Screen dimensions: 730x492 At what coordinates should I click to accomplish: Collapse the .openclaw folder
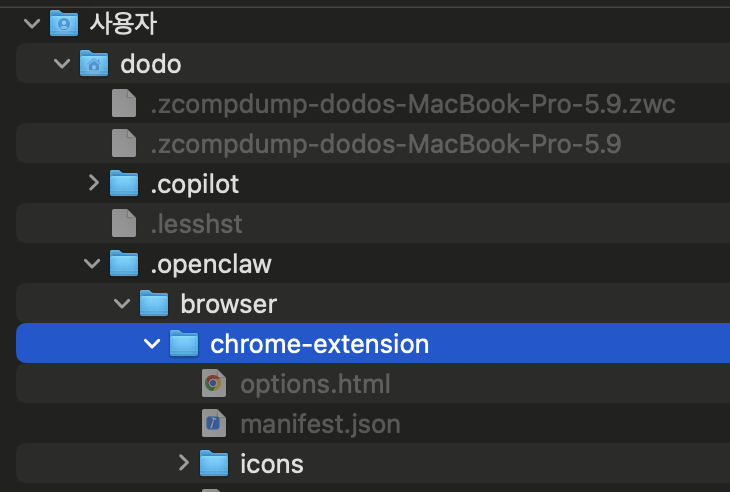coord(92,263)
